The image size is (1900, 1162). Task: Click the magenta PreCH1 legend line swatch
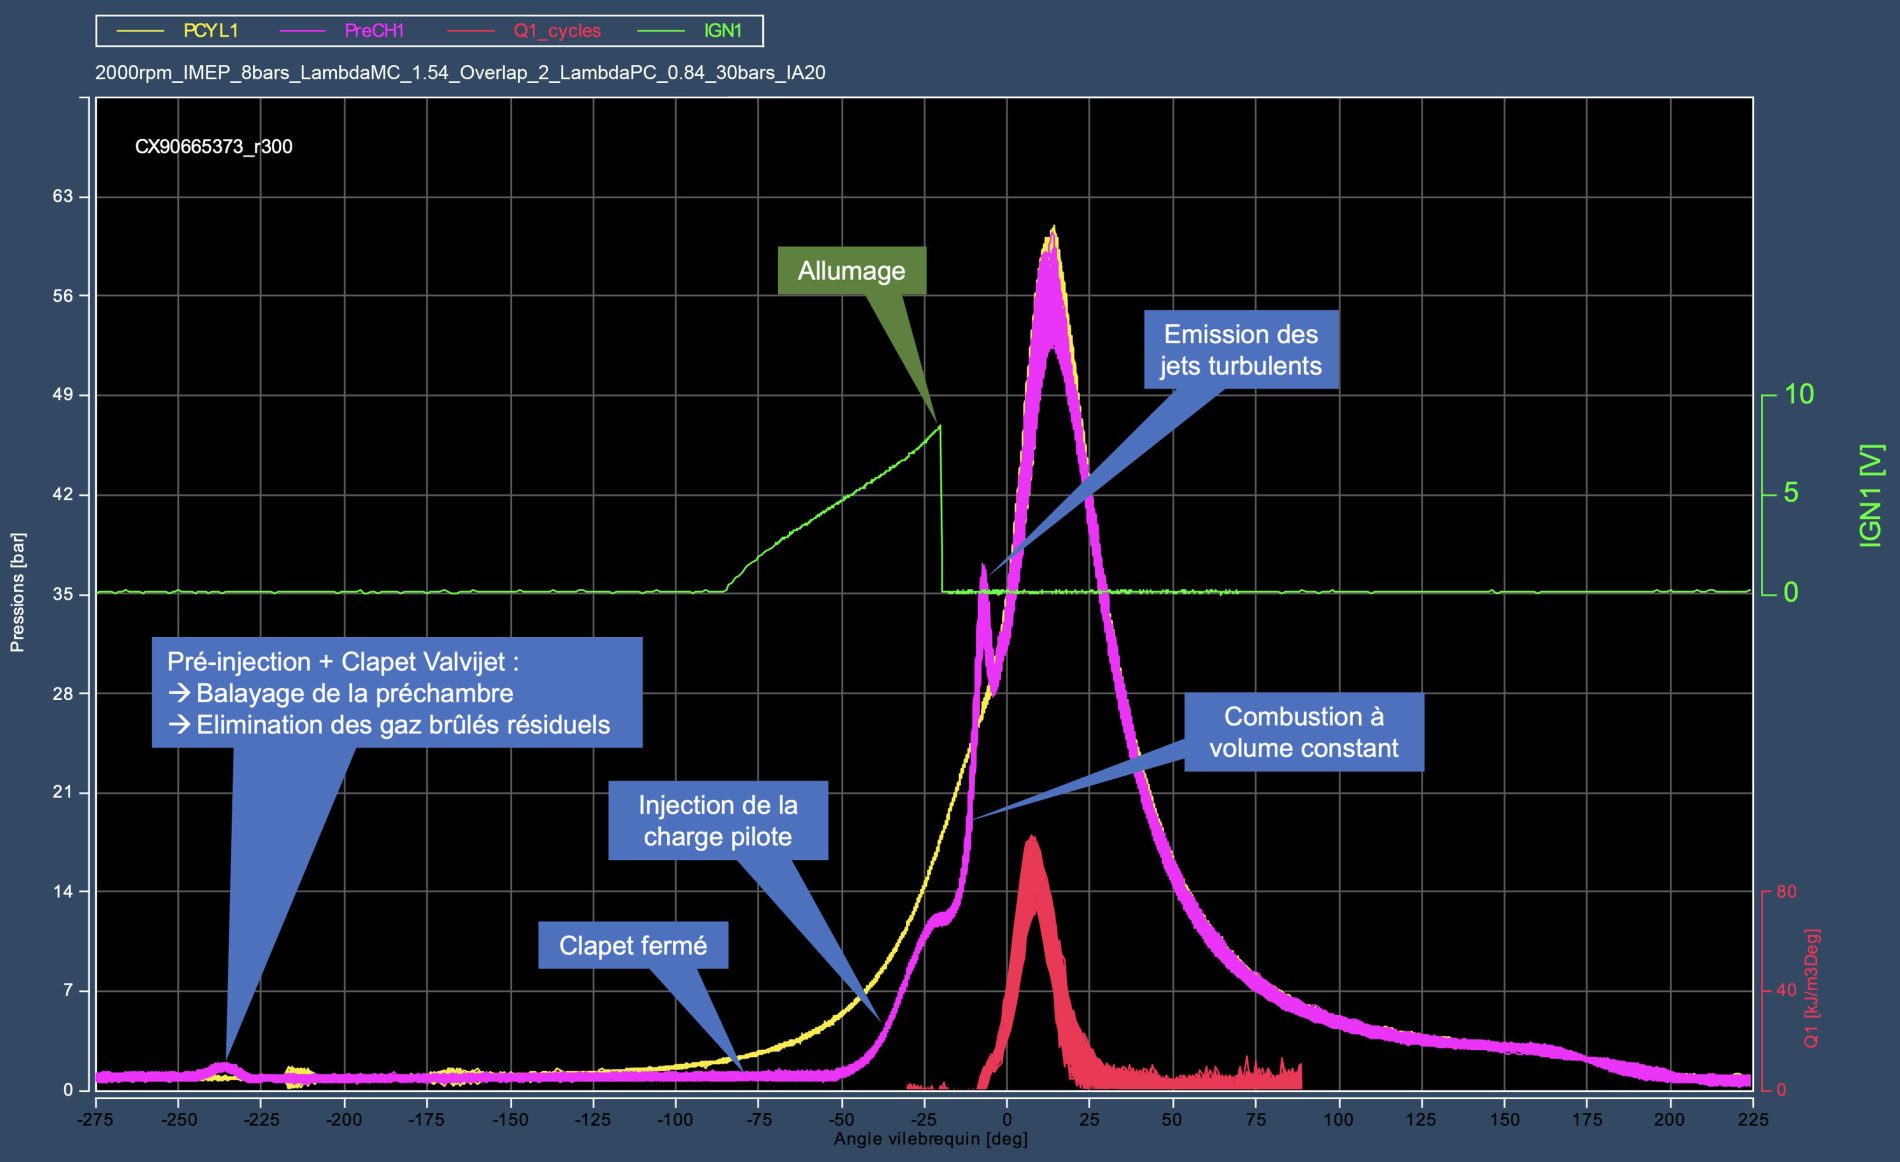[x=302, y=31]
